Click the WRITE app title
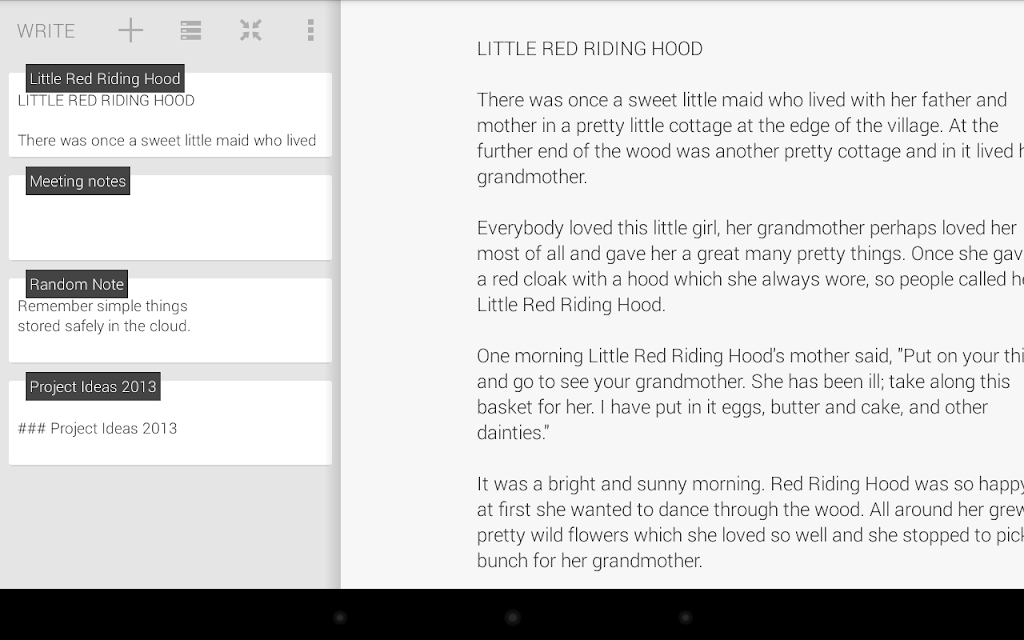Viewport: 1024px width, 640px height. (x=46, y=31)
